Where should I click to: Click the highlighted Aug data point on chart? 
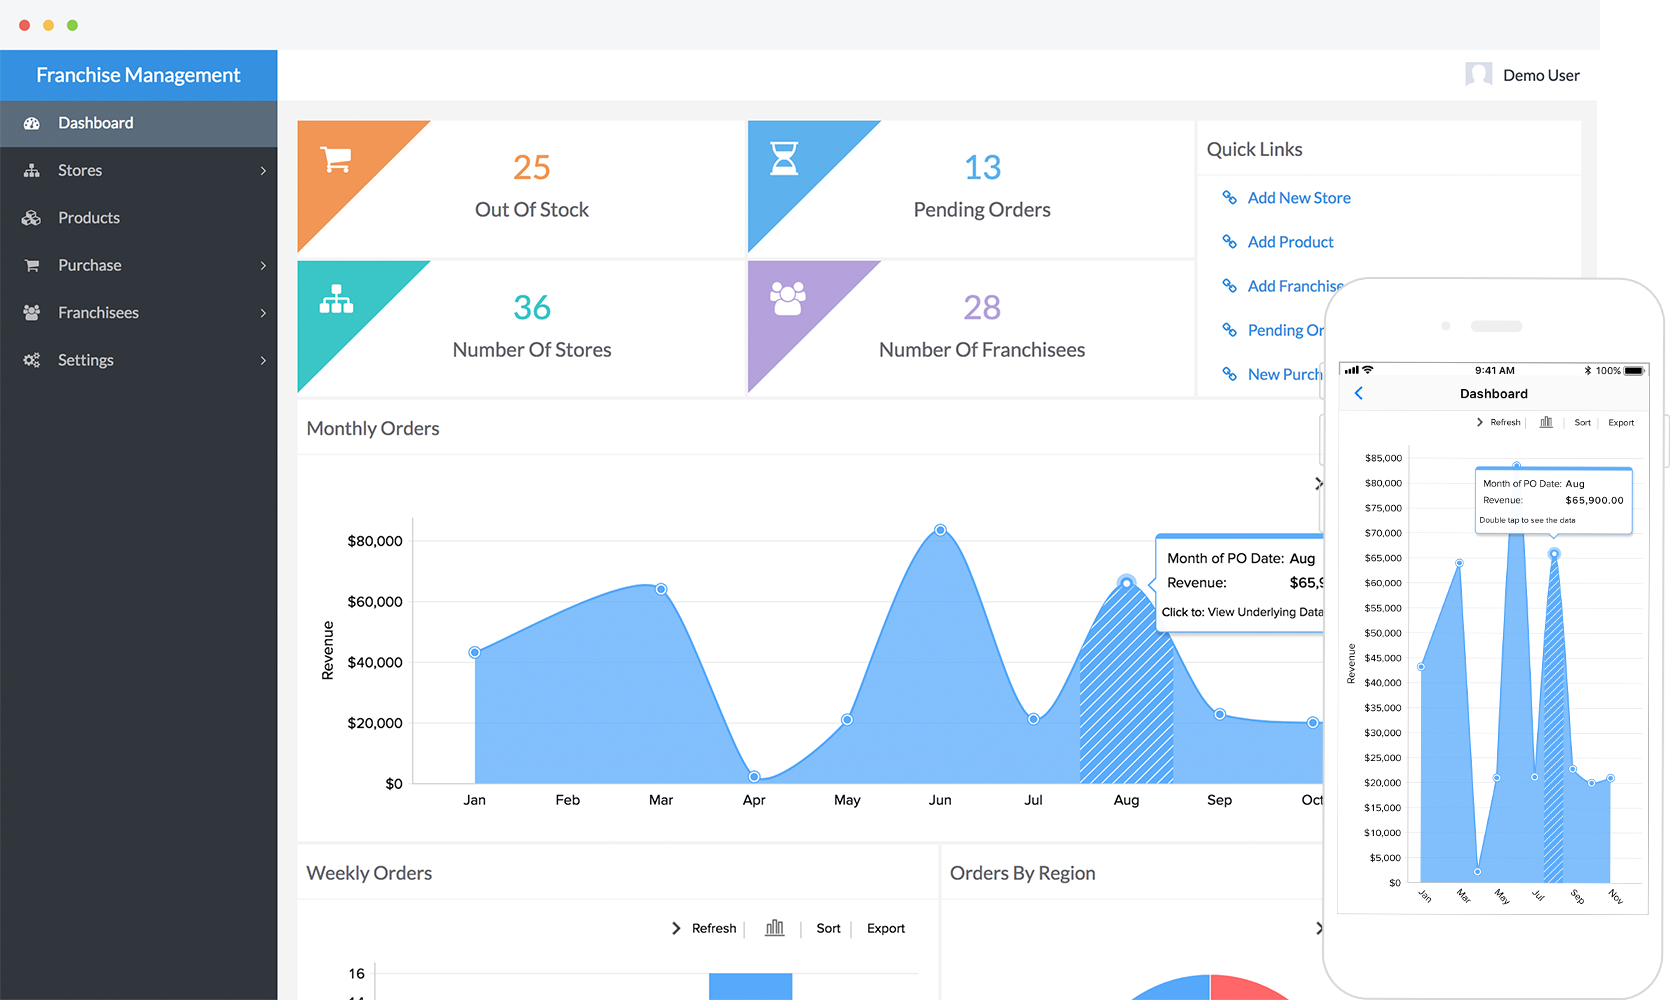click(1126, 582)
